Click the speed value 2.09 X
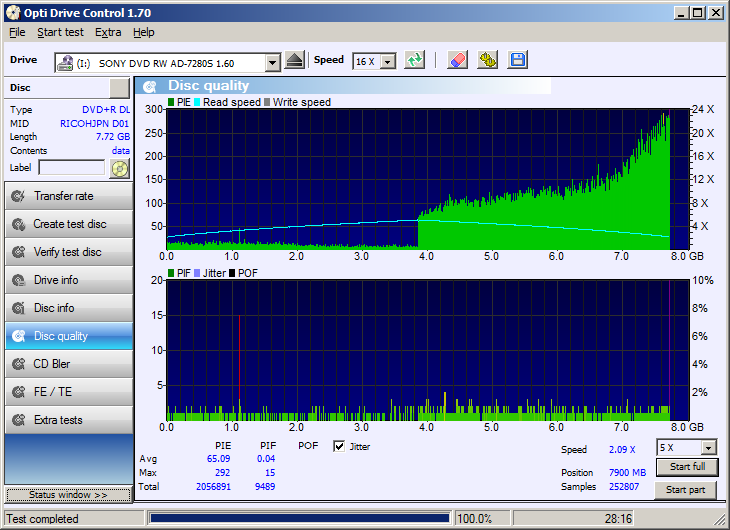Image resolution: width=730 pixels, height=530 pixels. pyautogui.click(x=622, y=449)
